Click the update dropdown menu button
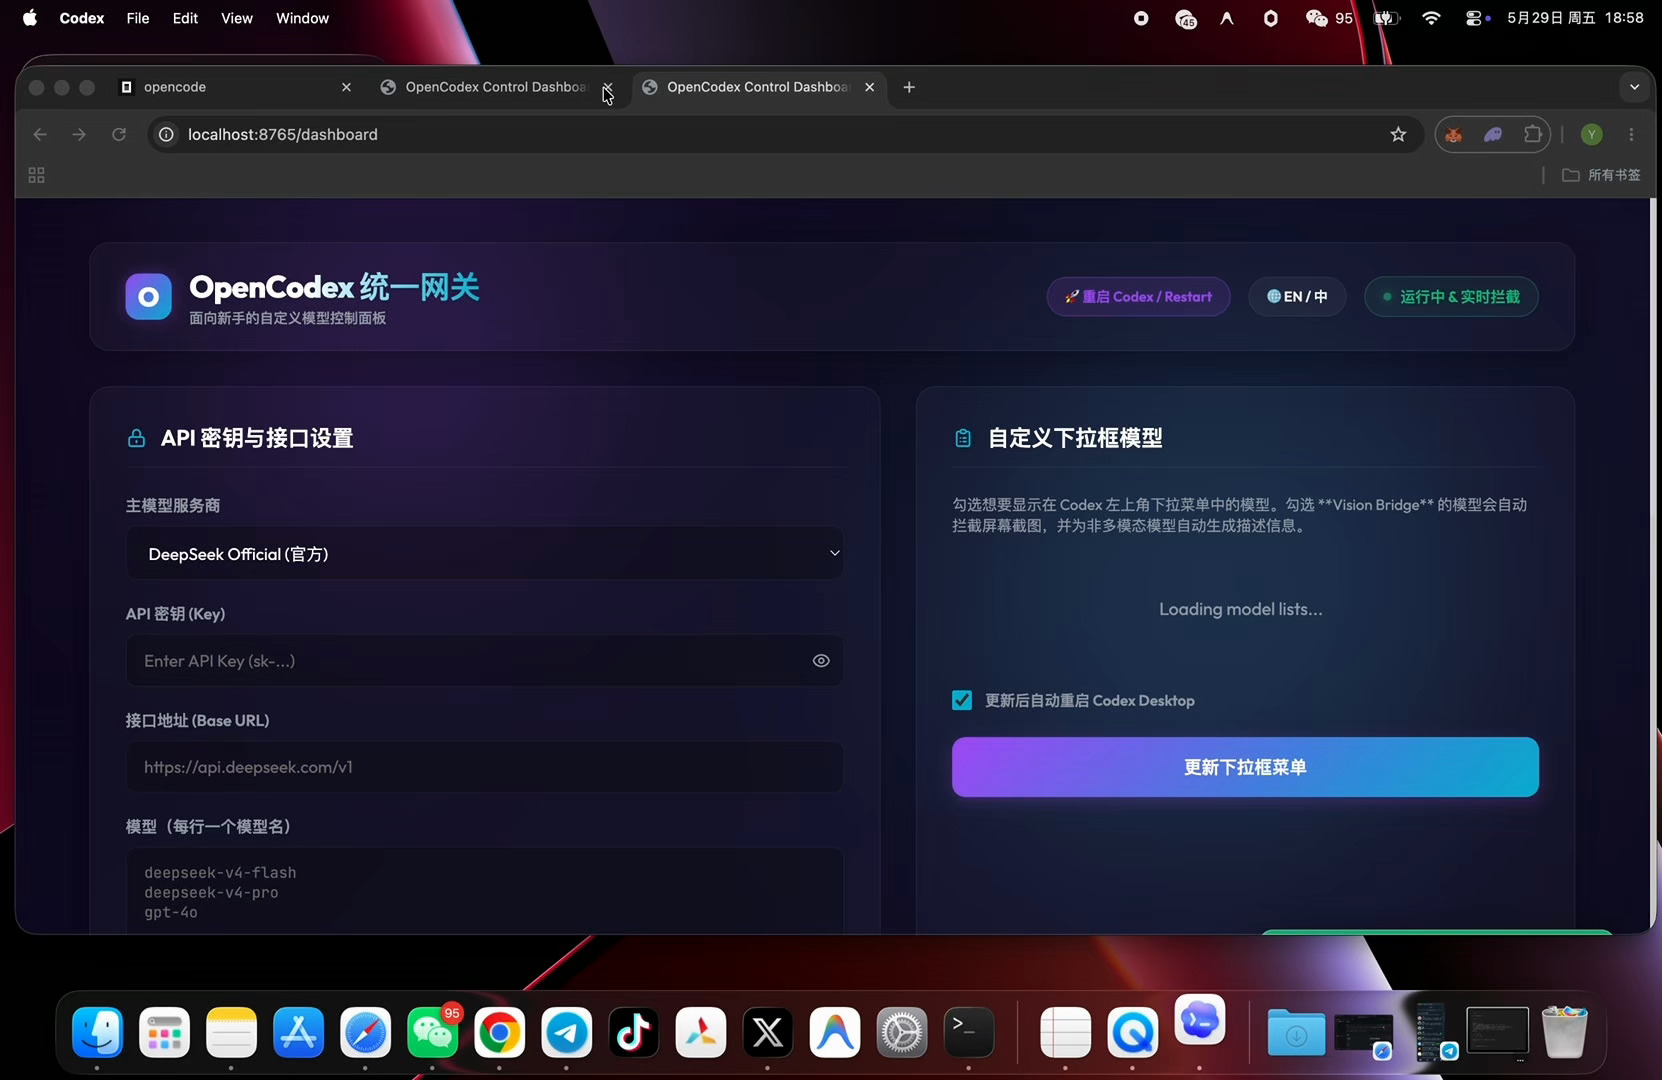 [1245, 767]
